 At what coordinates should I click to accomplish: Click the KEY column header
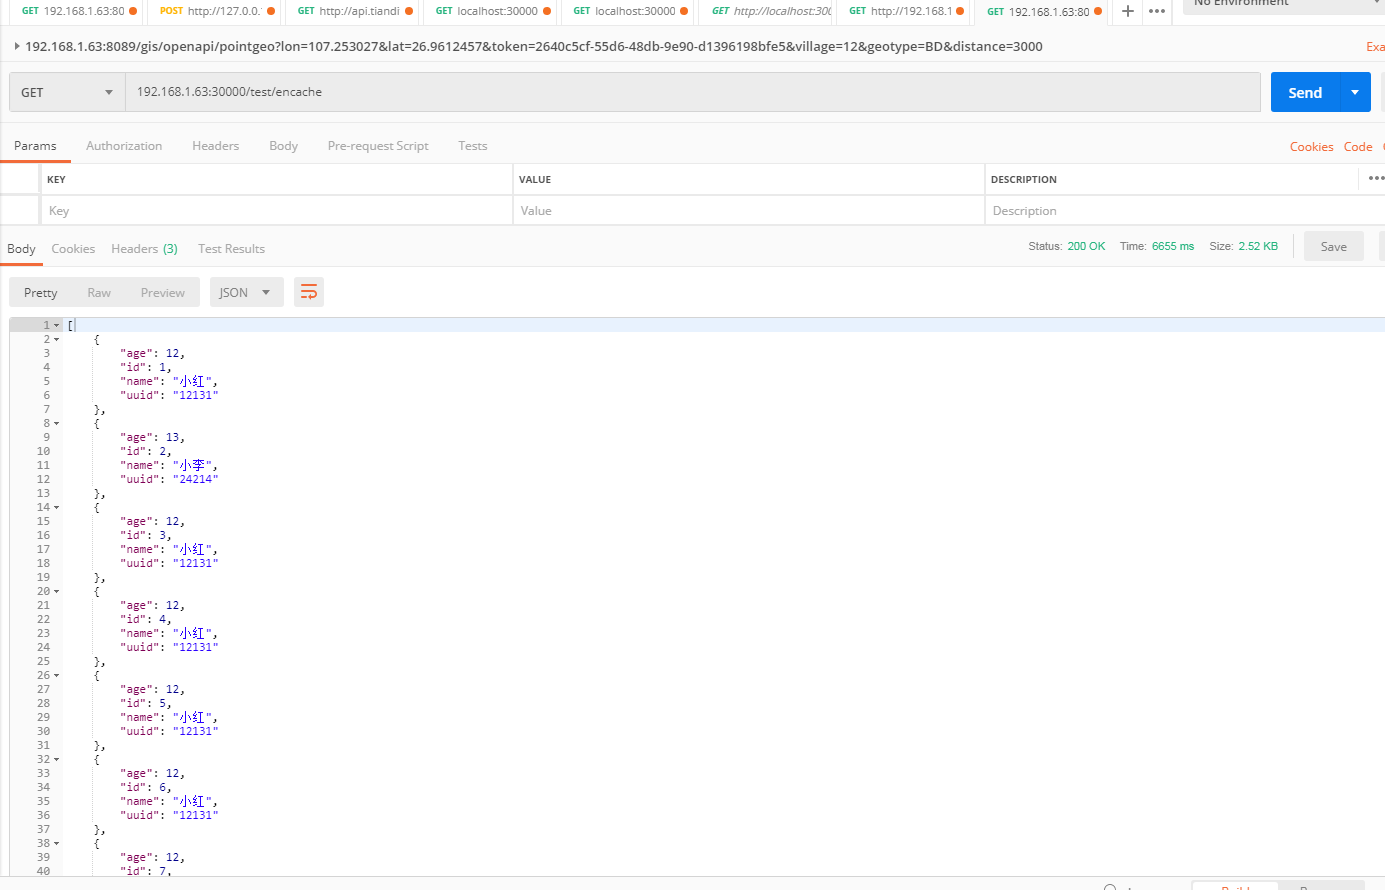(x=56, y=179)
